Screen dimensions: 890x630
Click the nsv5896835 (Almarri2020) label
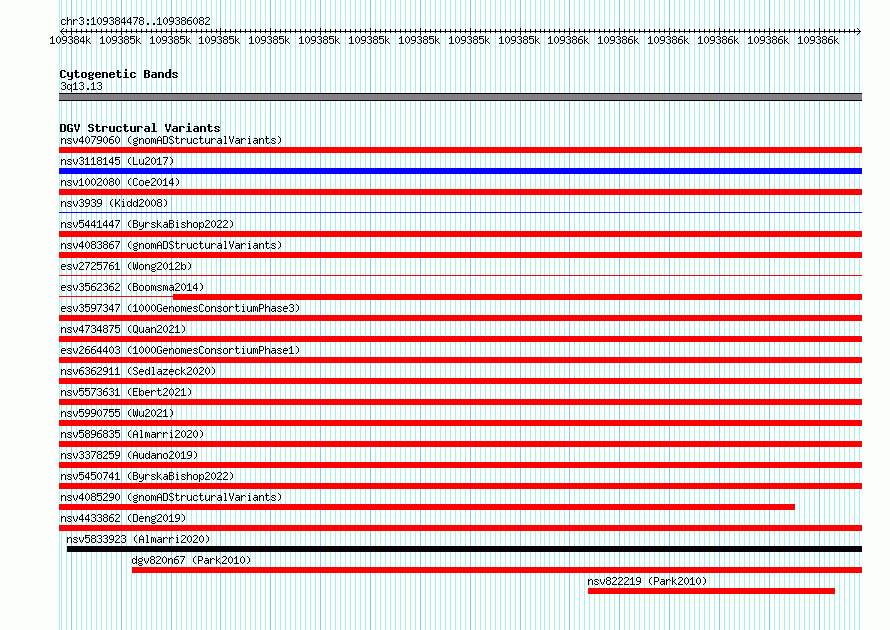point(132,434)
